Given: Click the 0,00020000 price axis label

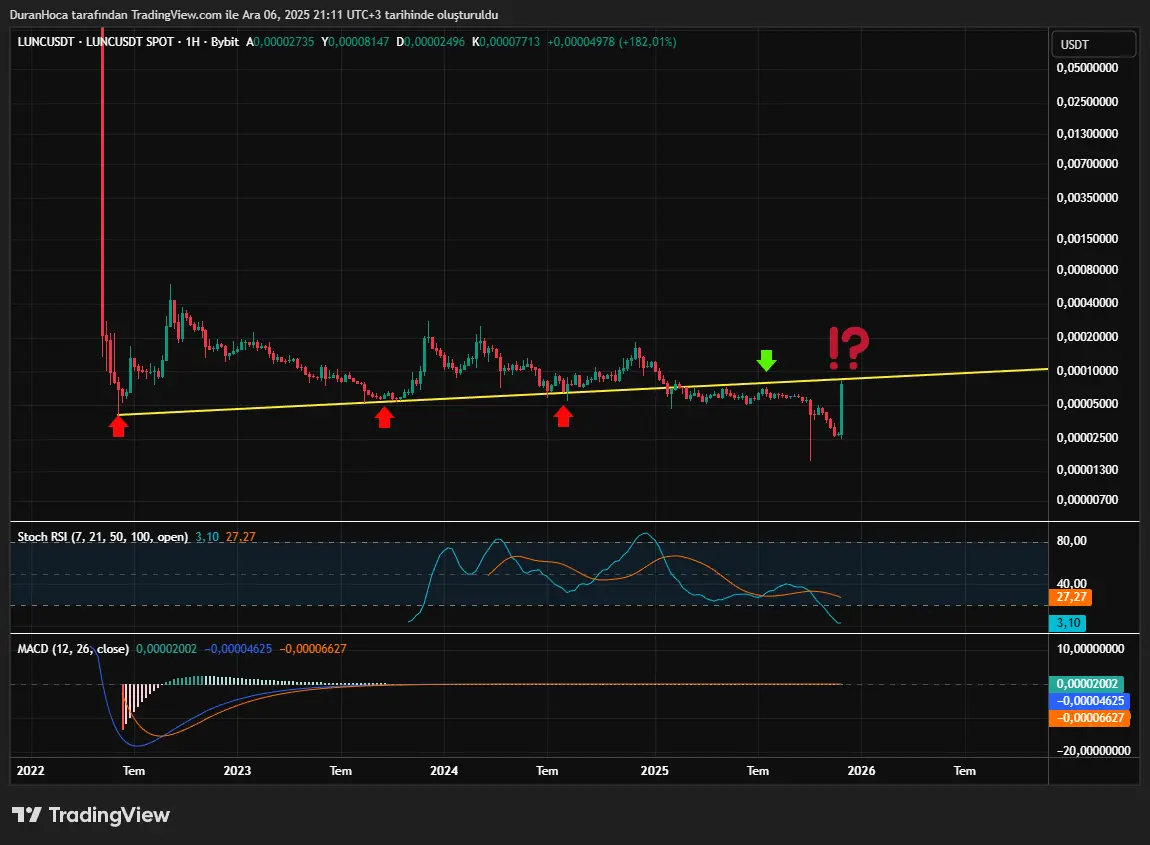Looking at the screenshot, I should pyautogui.click(x=1087, y=337).
